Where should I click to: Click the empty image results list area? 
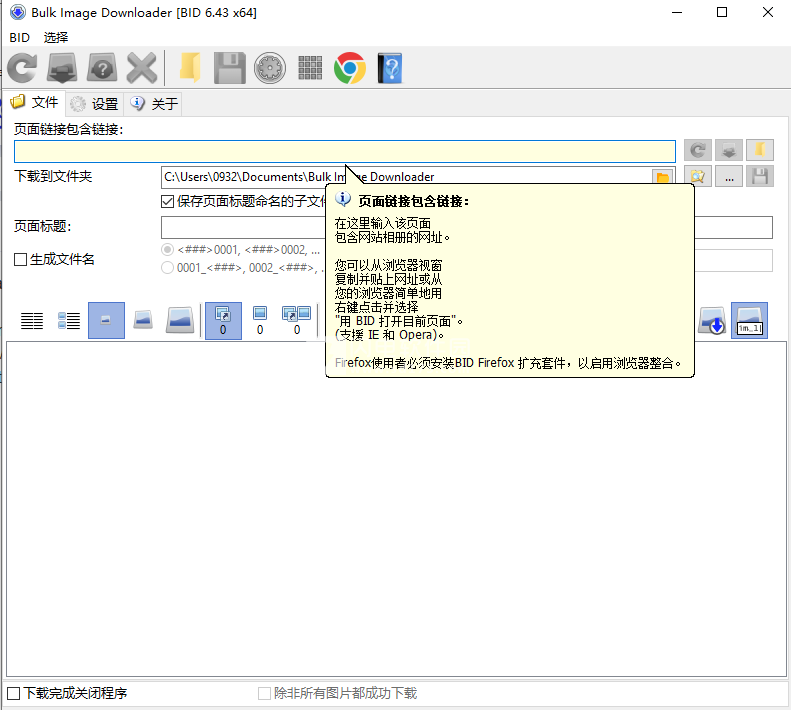pyautogui.click(x=396, y=509)
